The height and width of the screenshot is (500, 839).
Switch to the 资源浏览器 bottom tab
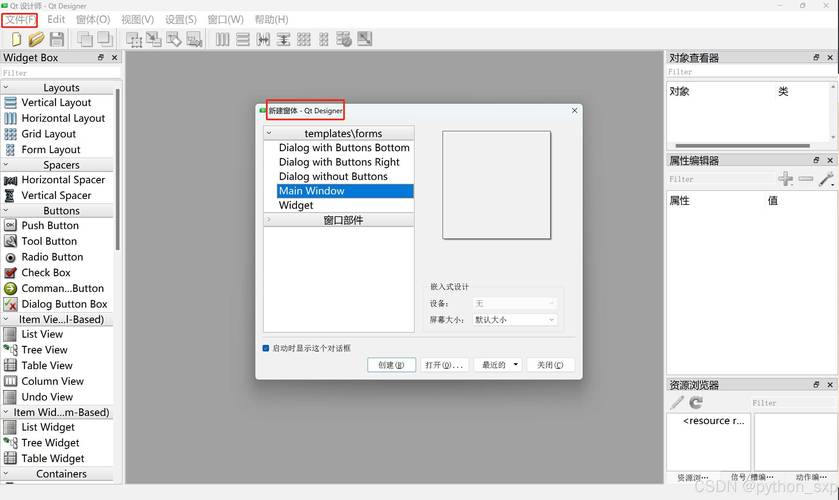coord(693,478)
